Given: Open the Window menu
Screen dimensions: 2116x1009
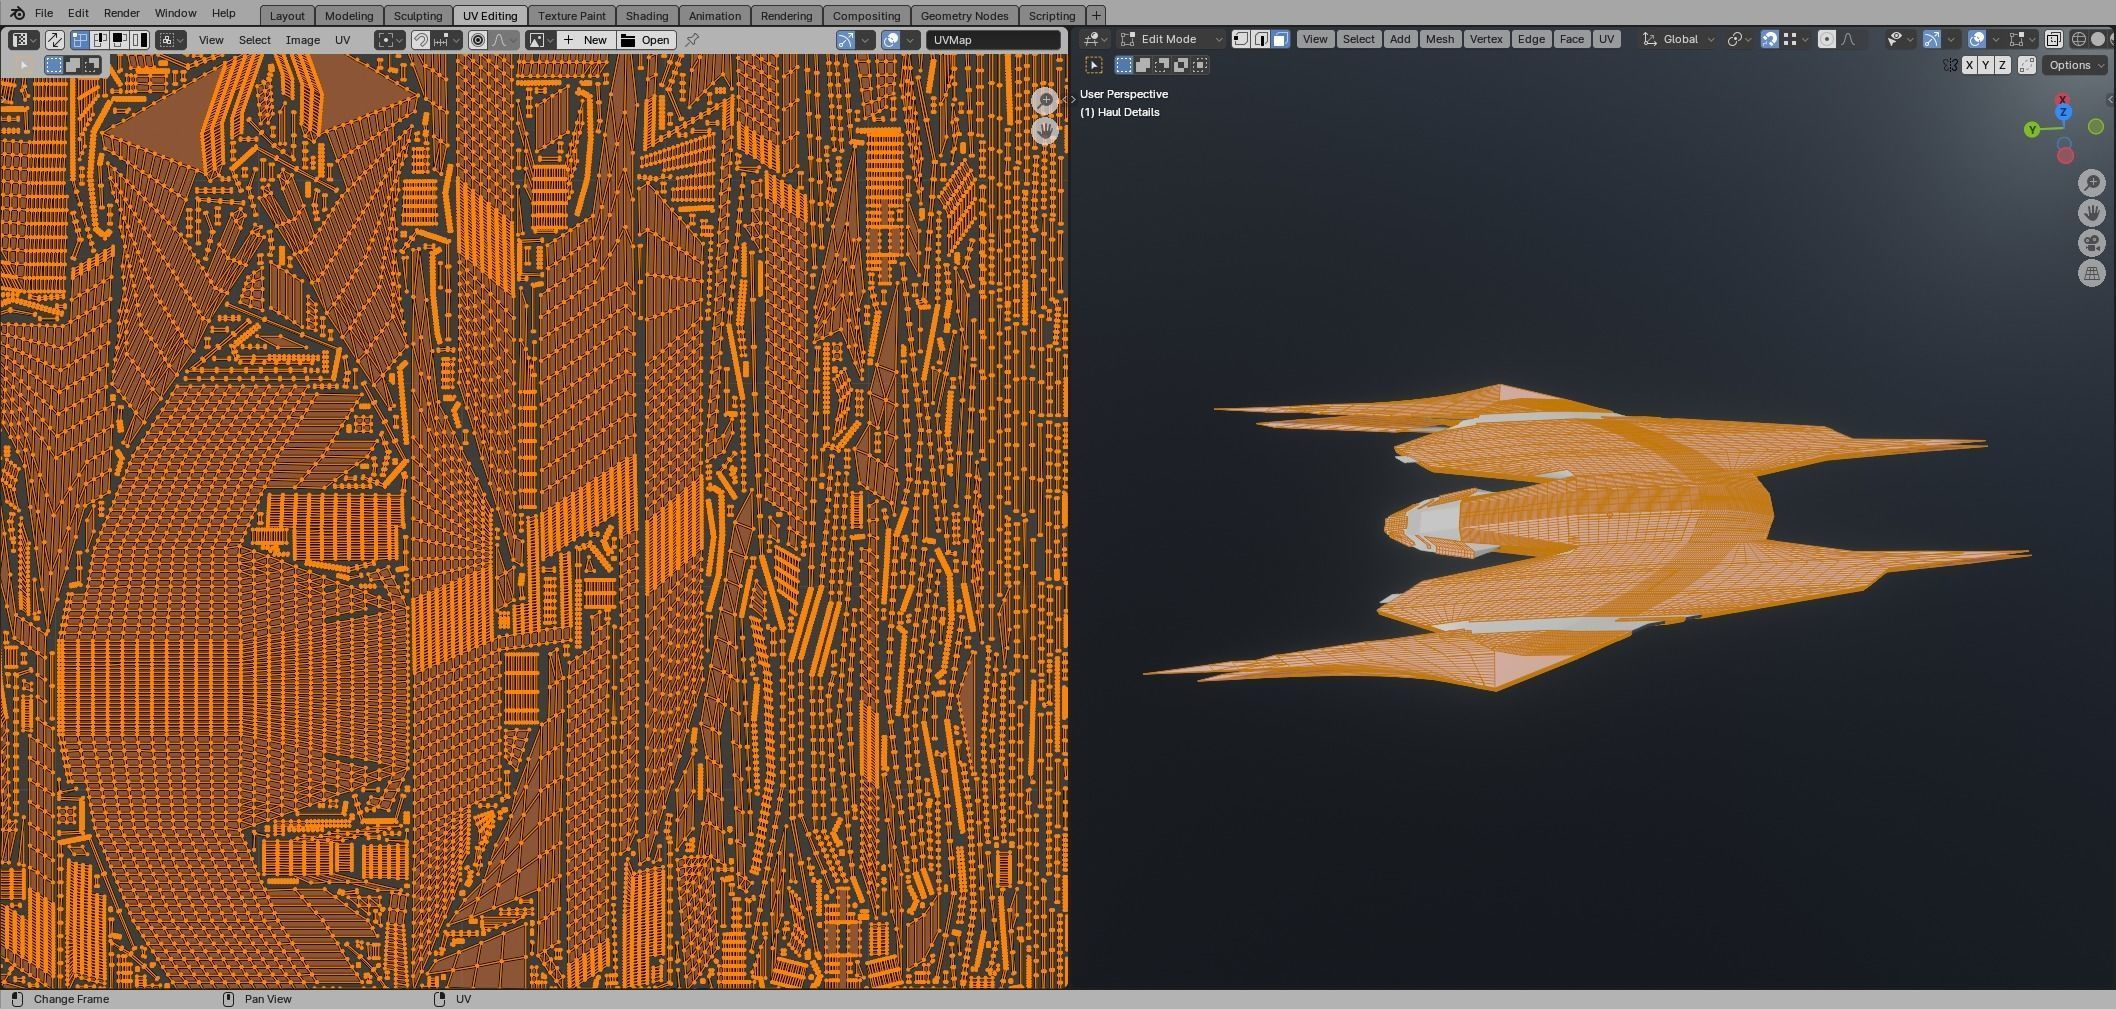Looking at the screenshot, I should 175,13.
